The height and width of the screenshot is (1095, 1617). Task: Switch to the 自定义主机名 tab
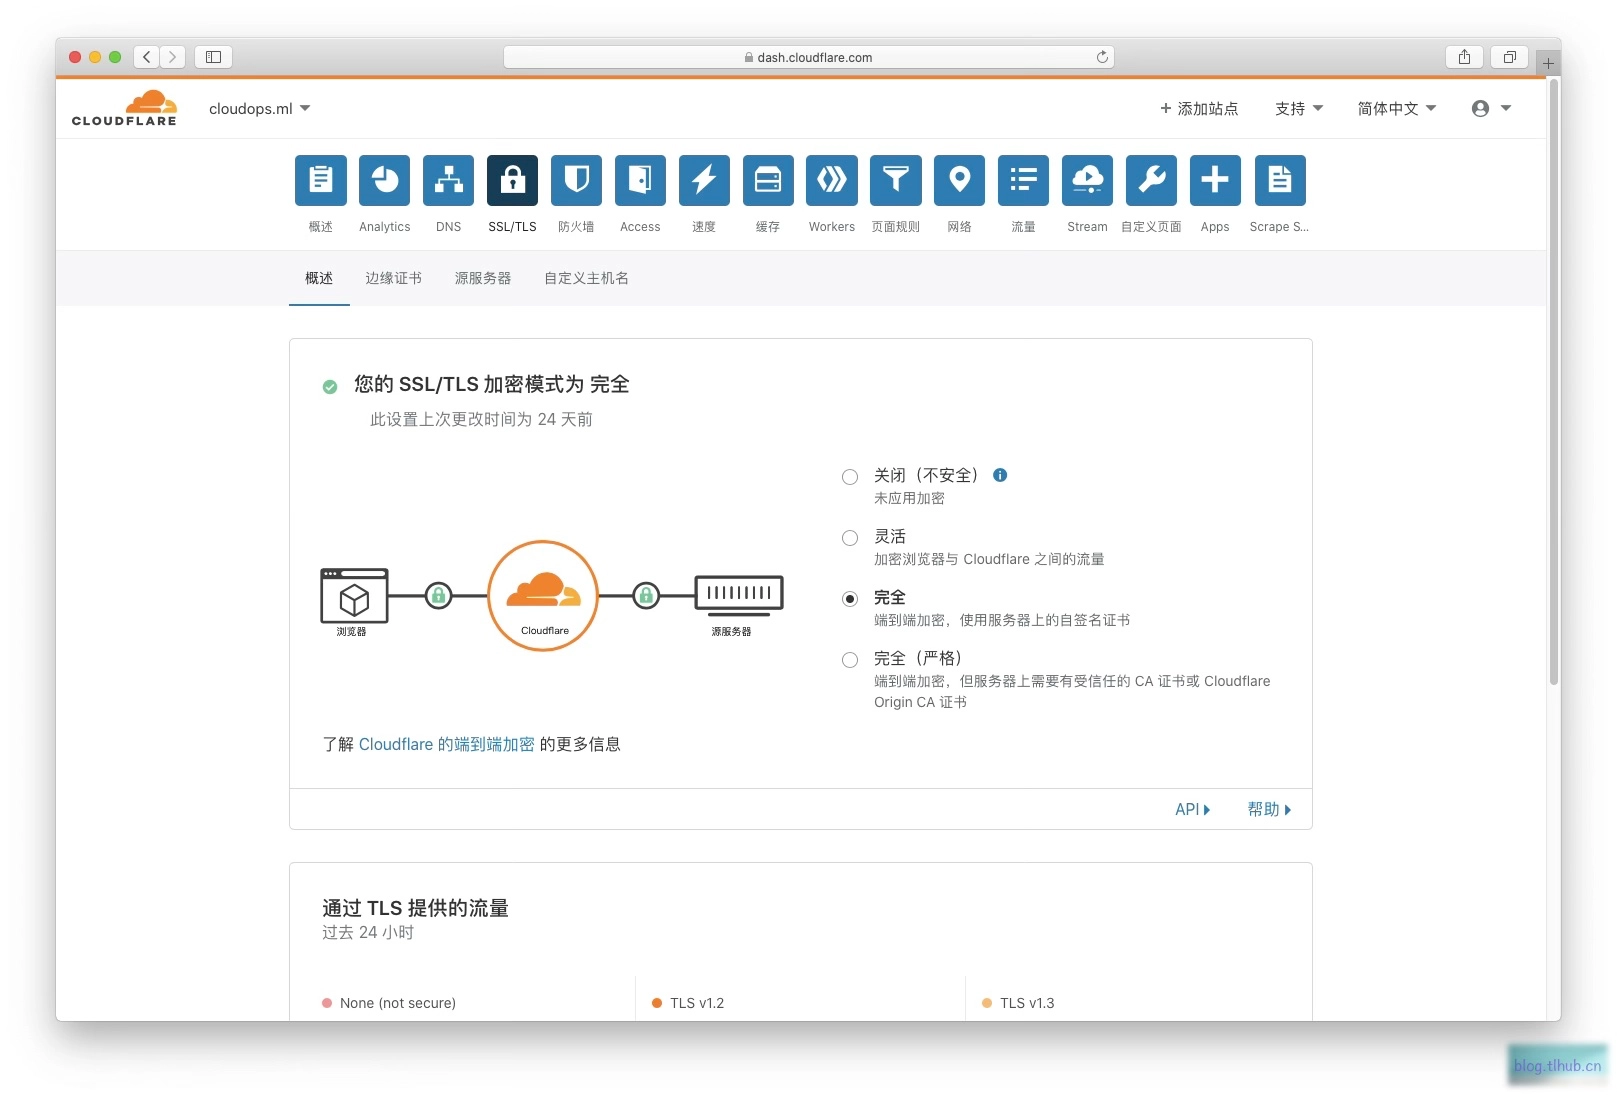point(586,278)
